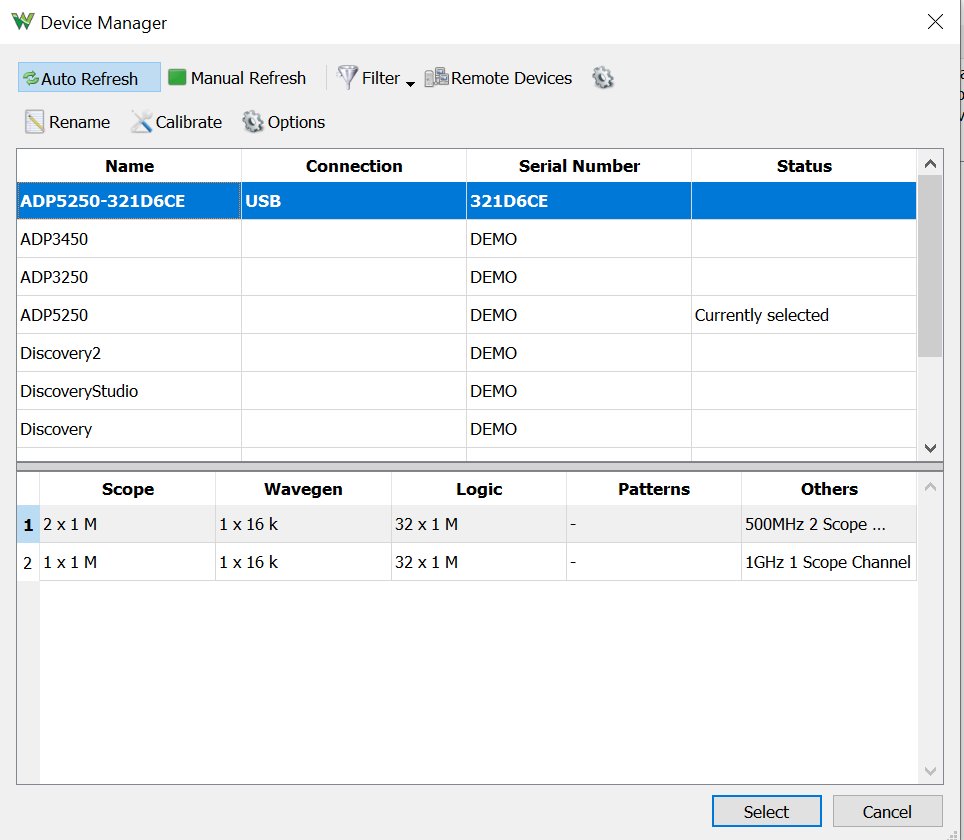Click row header number 1 in configurations
964x840 pixels.
click(28, 525)
